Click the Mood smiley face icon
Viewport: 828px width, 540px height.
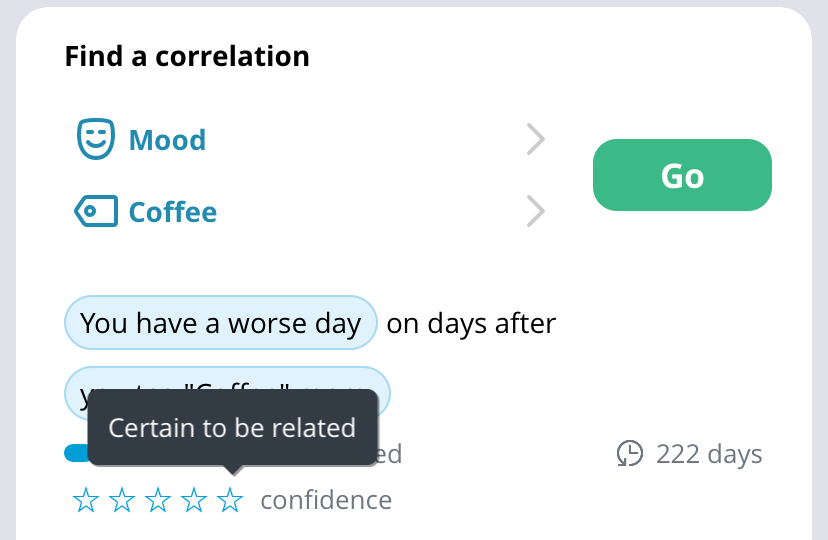[96, 139]
